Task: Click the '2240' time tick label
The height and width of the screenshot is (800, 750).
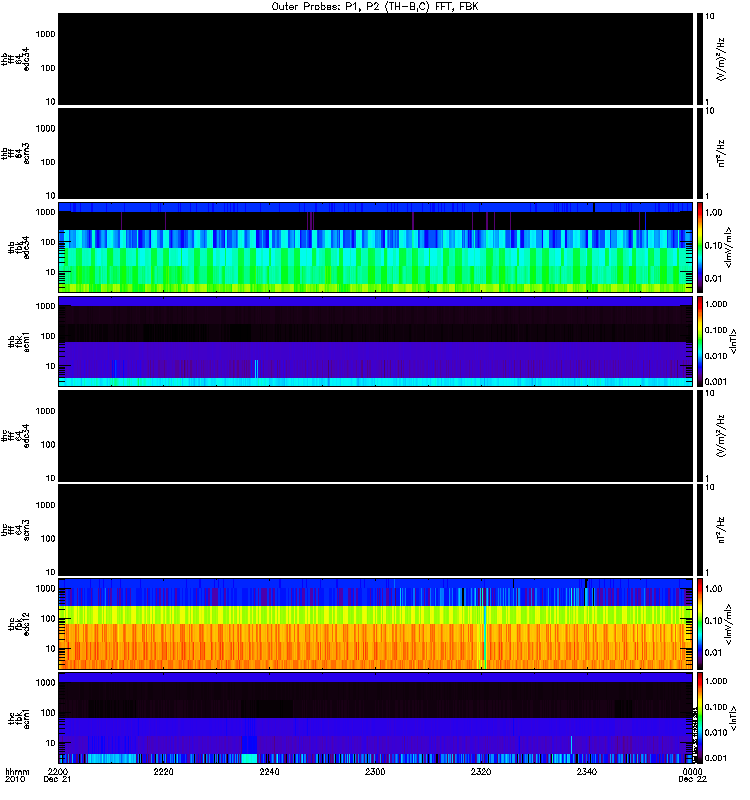Action: point(269,771)
